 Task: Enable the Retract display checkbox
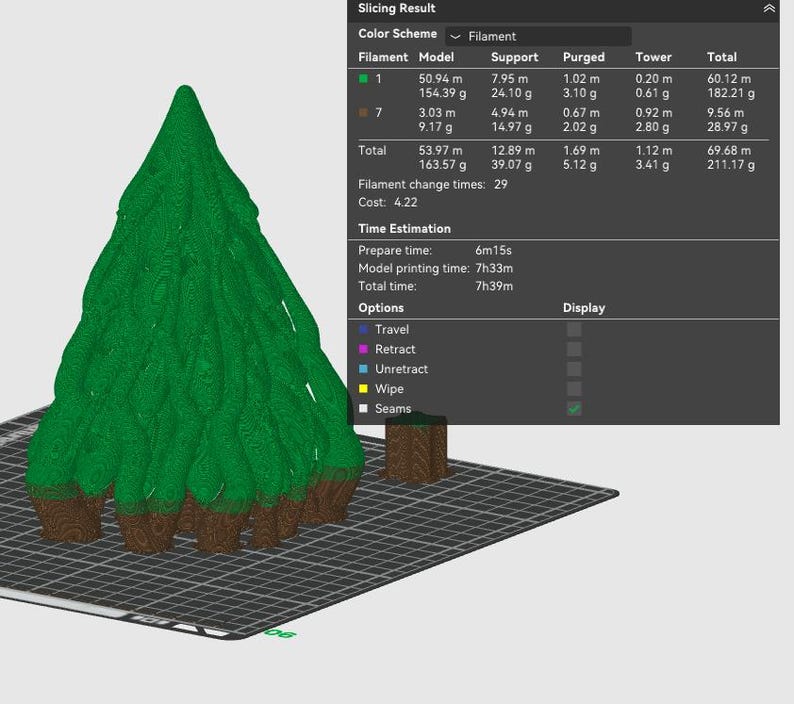pos(574,349)
